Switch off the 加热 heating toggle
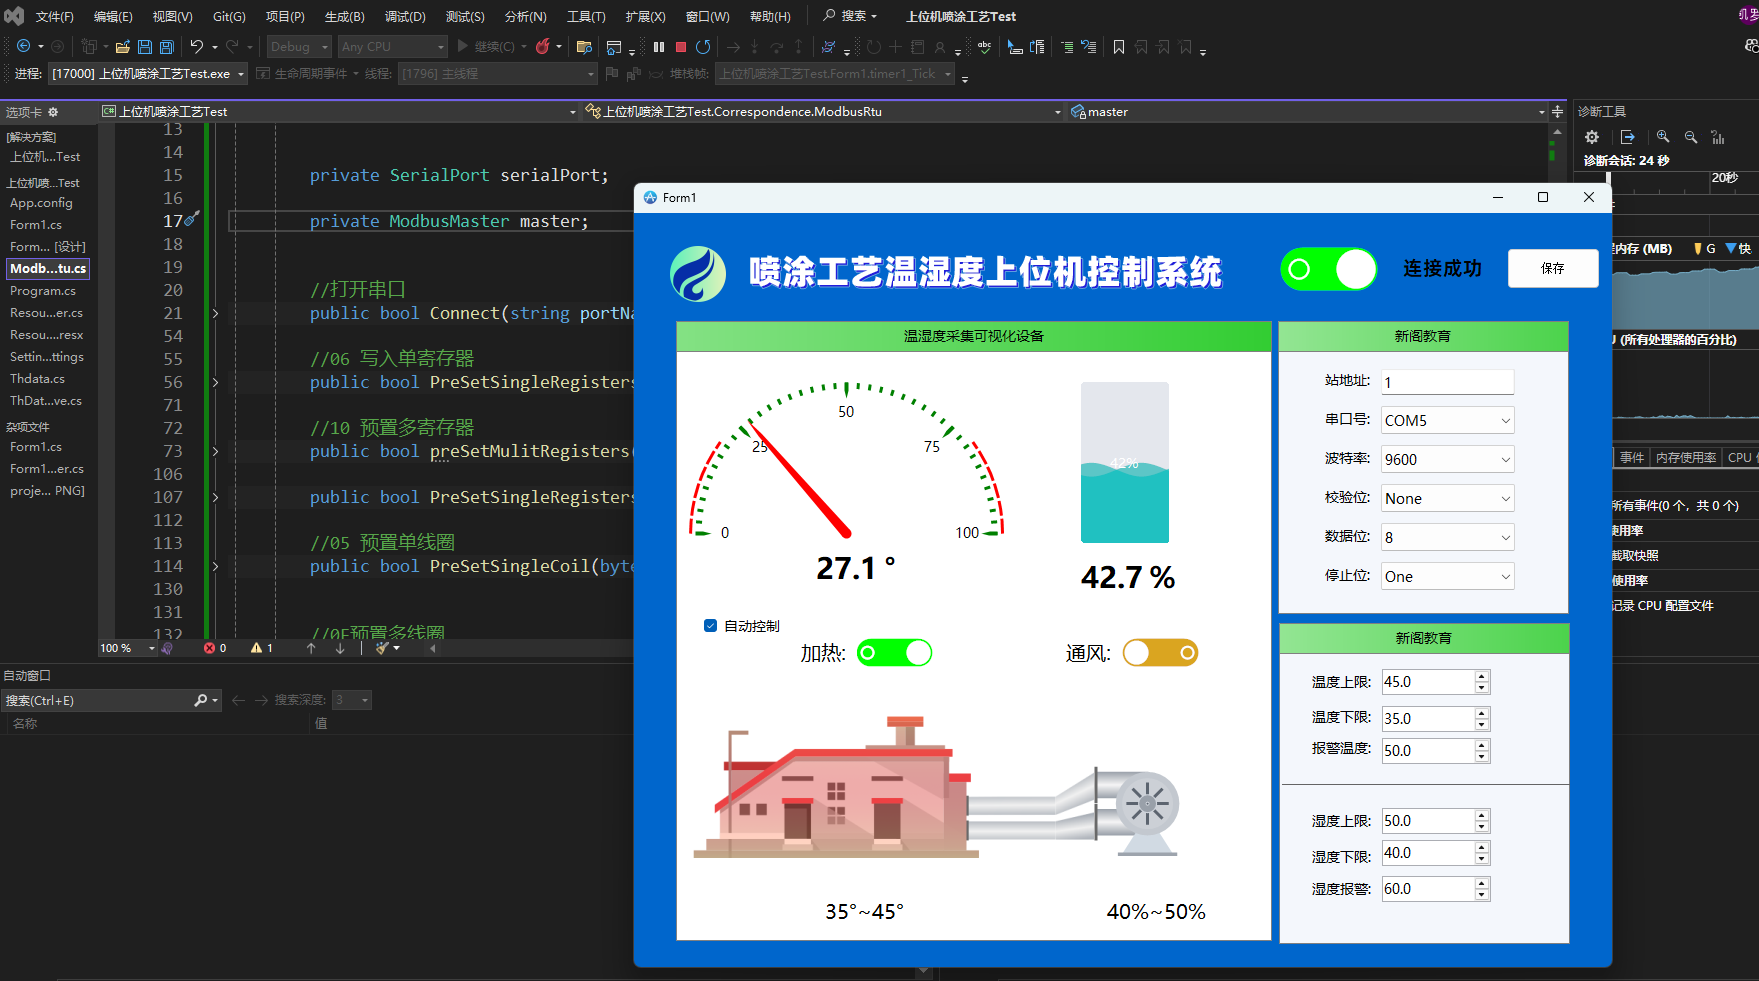 [894, 653]
